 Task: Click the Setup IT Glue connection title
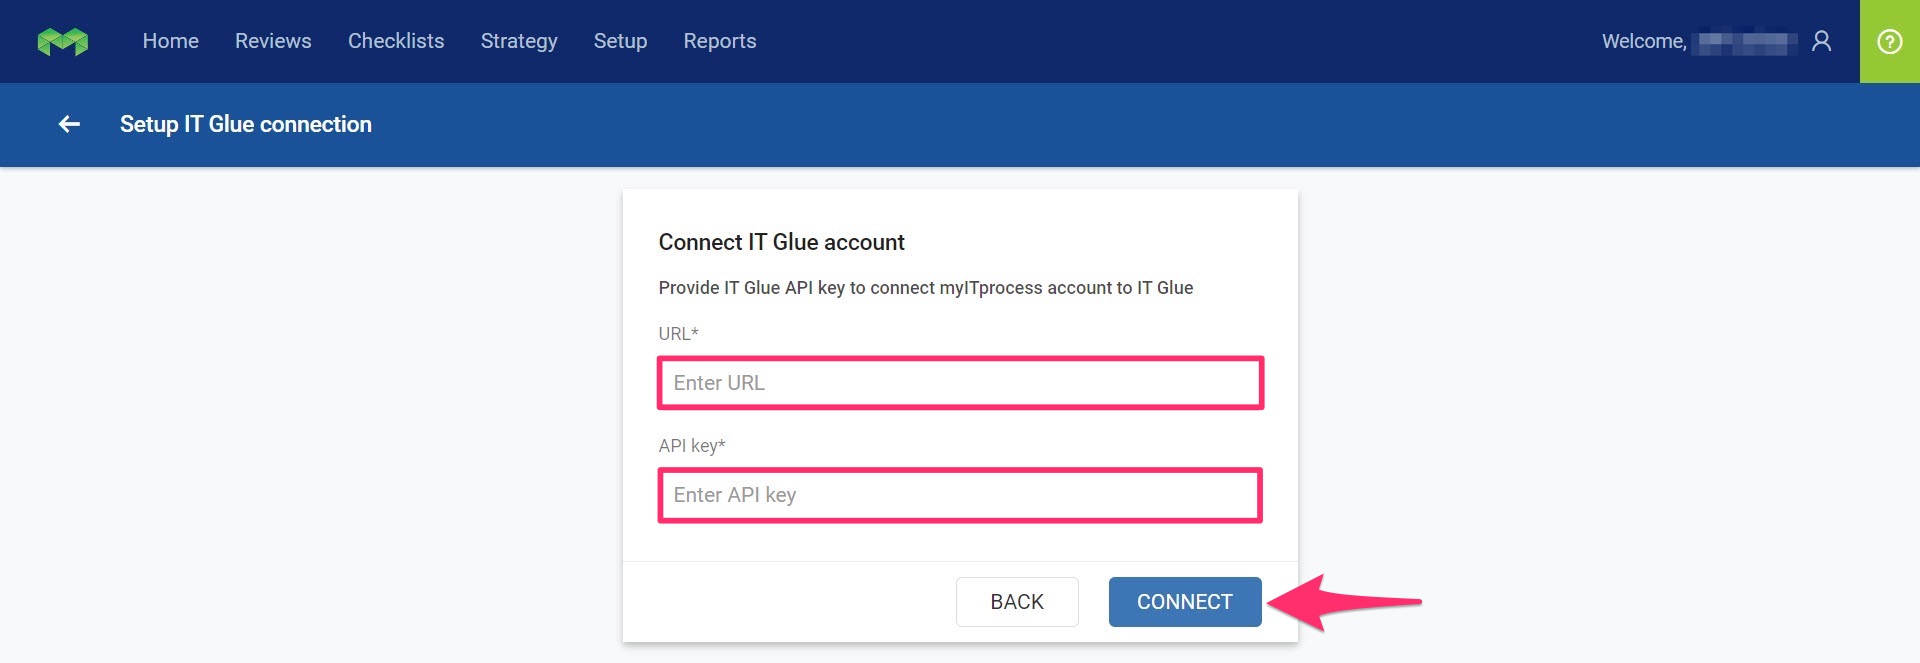click(246, 124)
